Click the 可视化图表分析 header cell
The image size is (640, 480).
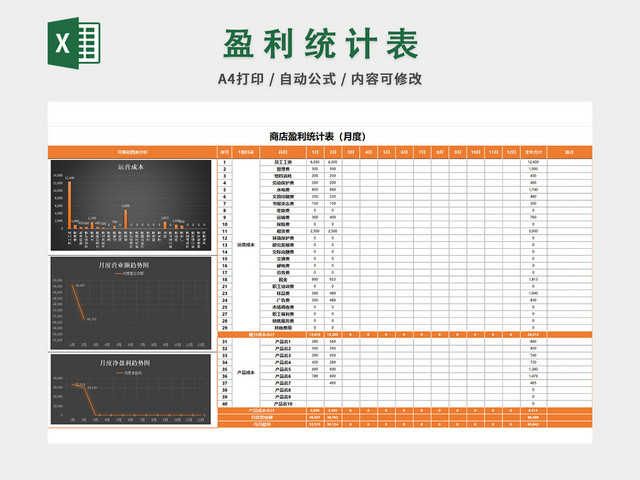132,152
